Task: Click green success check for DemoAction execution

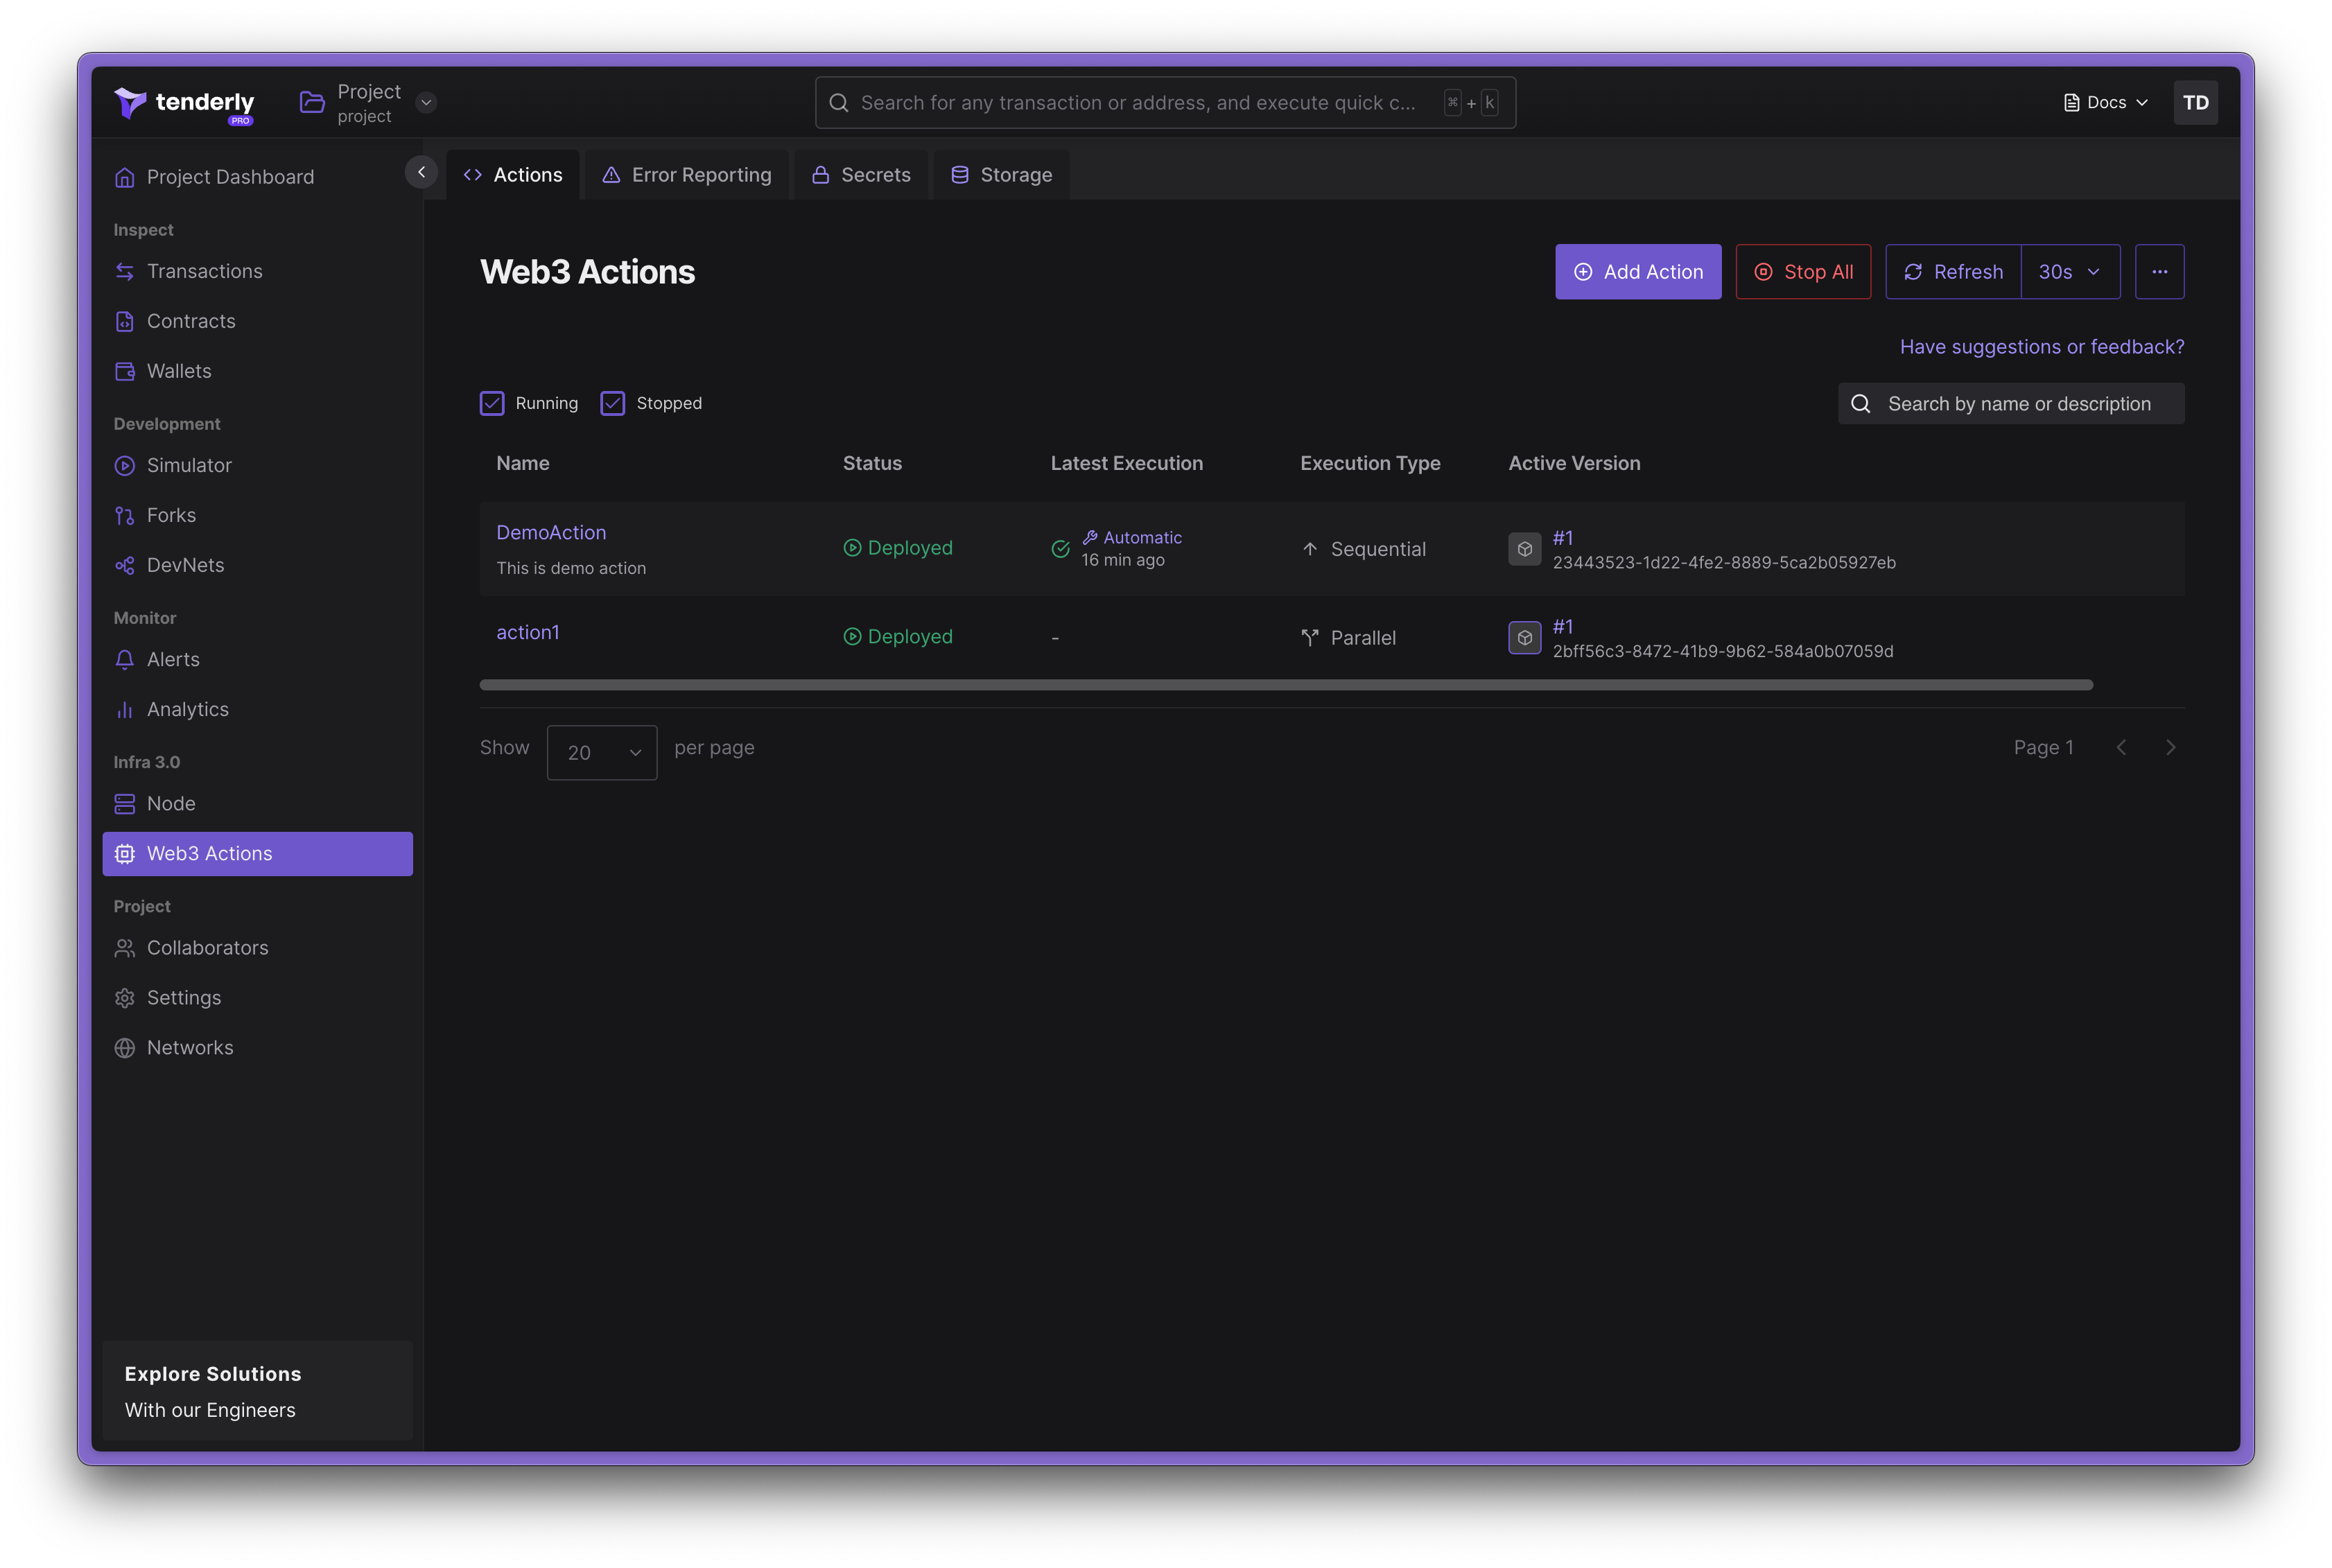Action: (x=1060, y=549)
